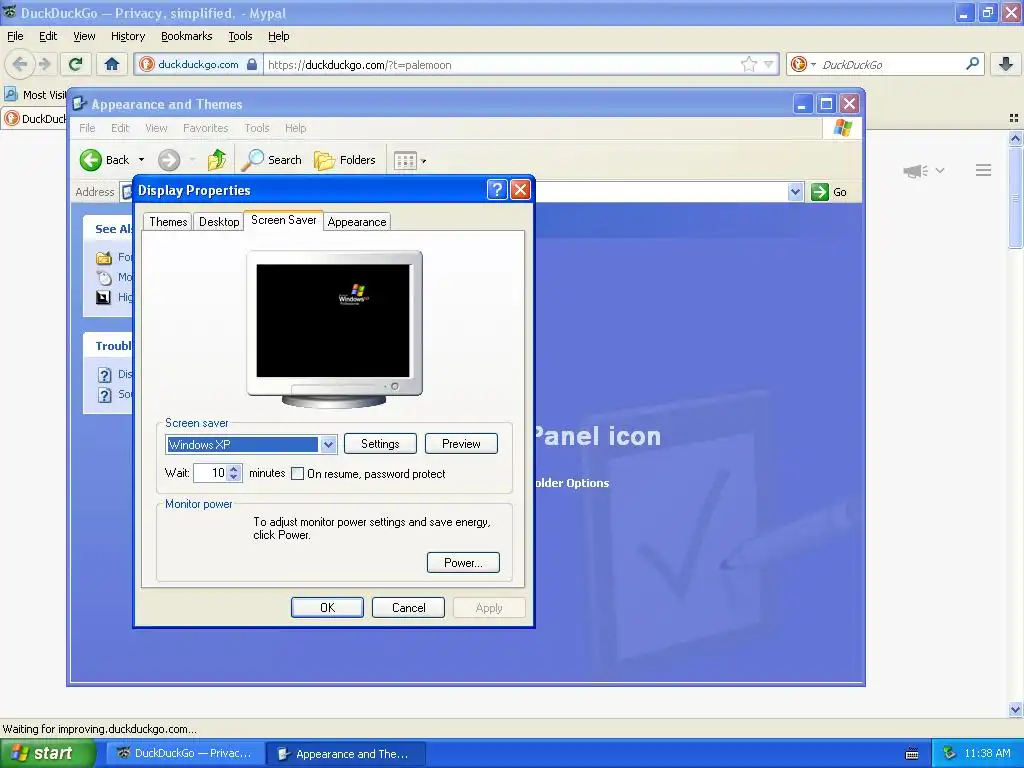Open the Bookmarks menu in Mypal browser
This screenshot has width=1024, height=768.
[186, 36]
